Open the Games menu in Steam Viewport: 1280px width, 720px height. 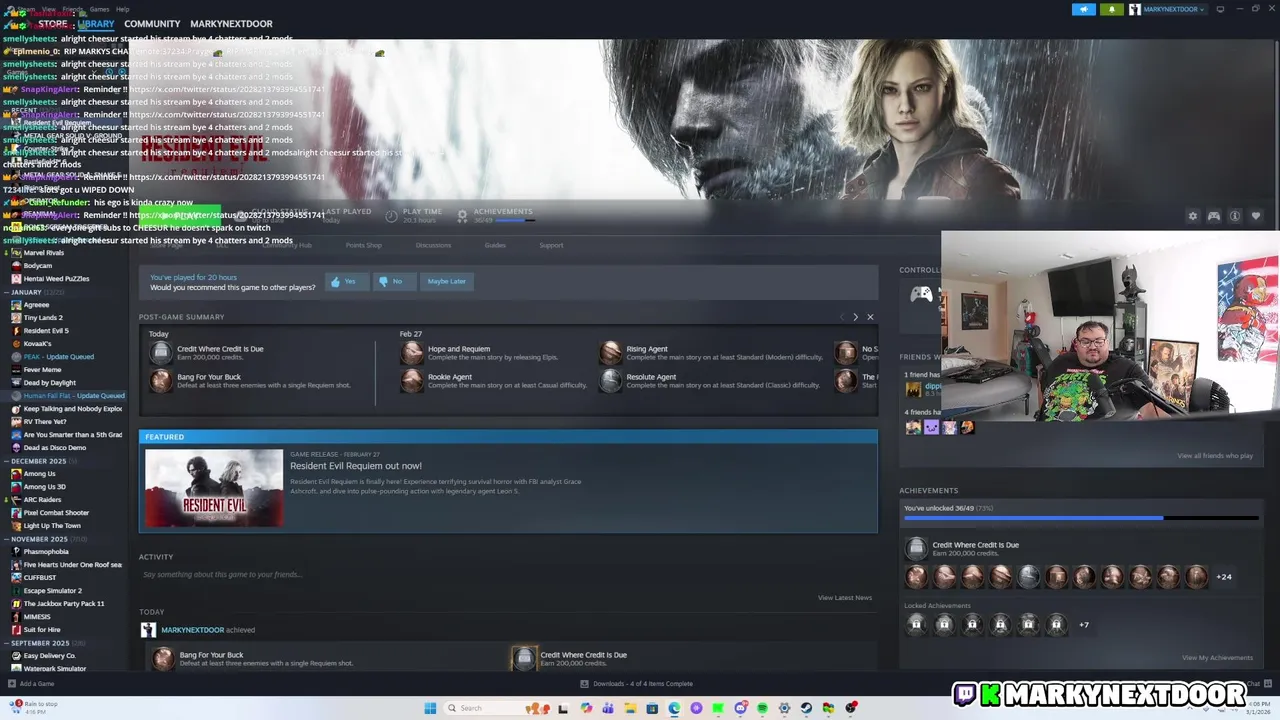(99, 9)
